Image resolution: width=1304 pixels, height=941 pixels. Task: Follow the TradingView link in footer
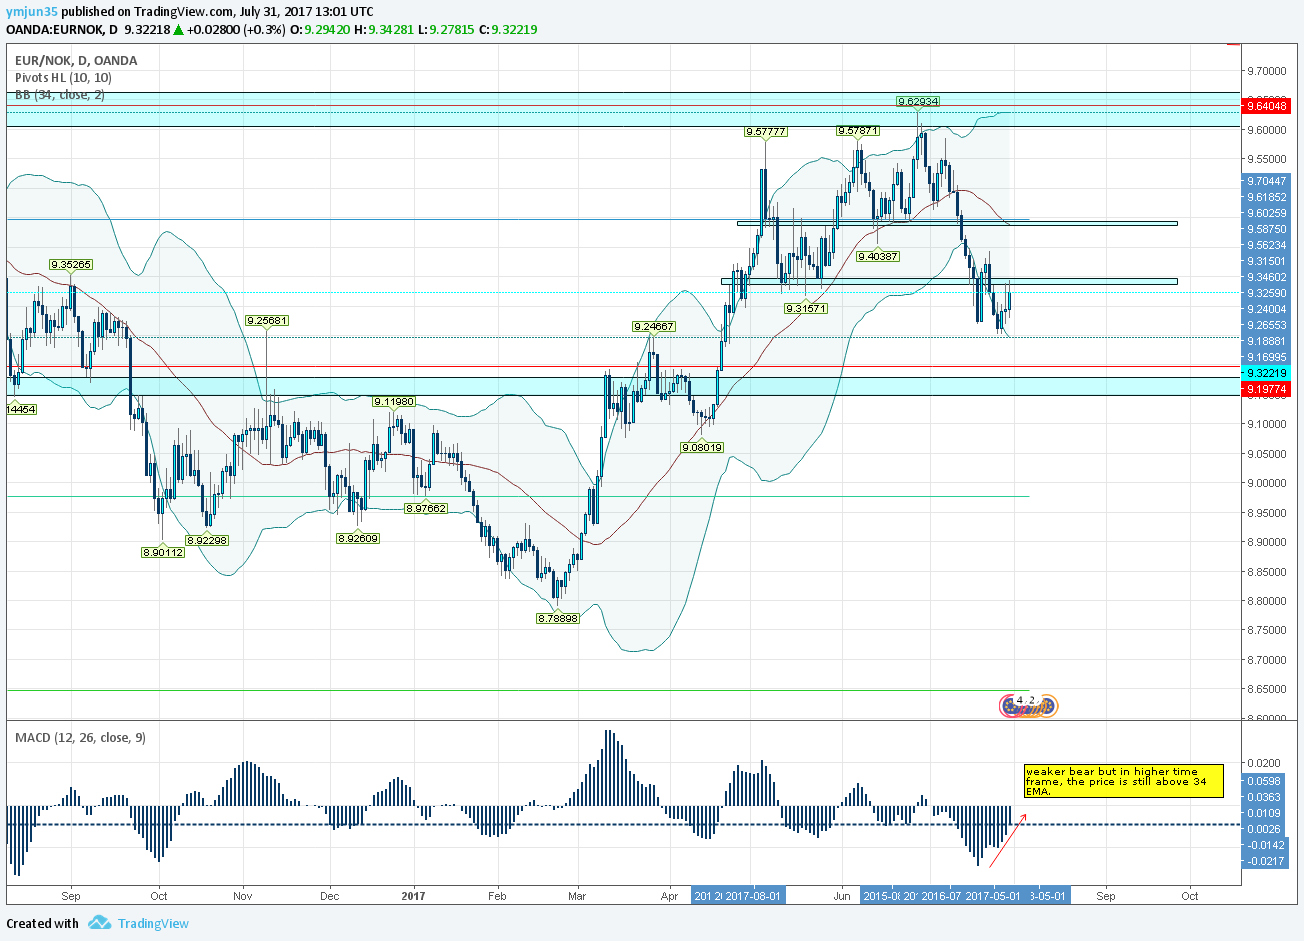[x=153, y=923]
